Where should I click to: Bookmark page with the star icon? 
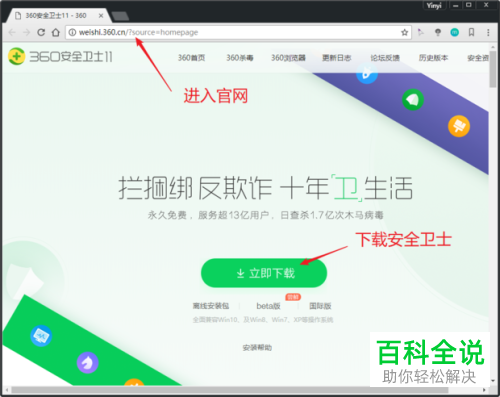(x=404, y=32)
